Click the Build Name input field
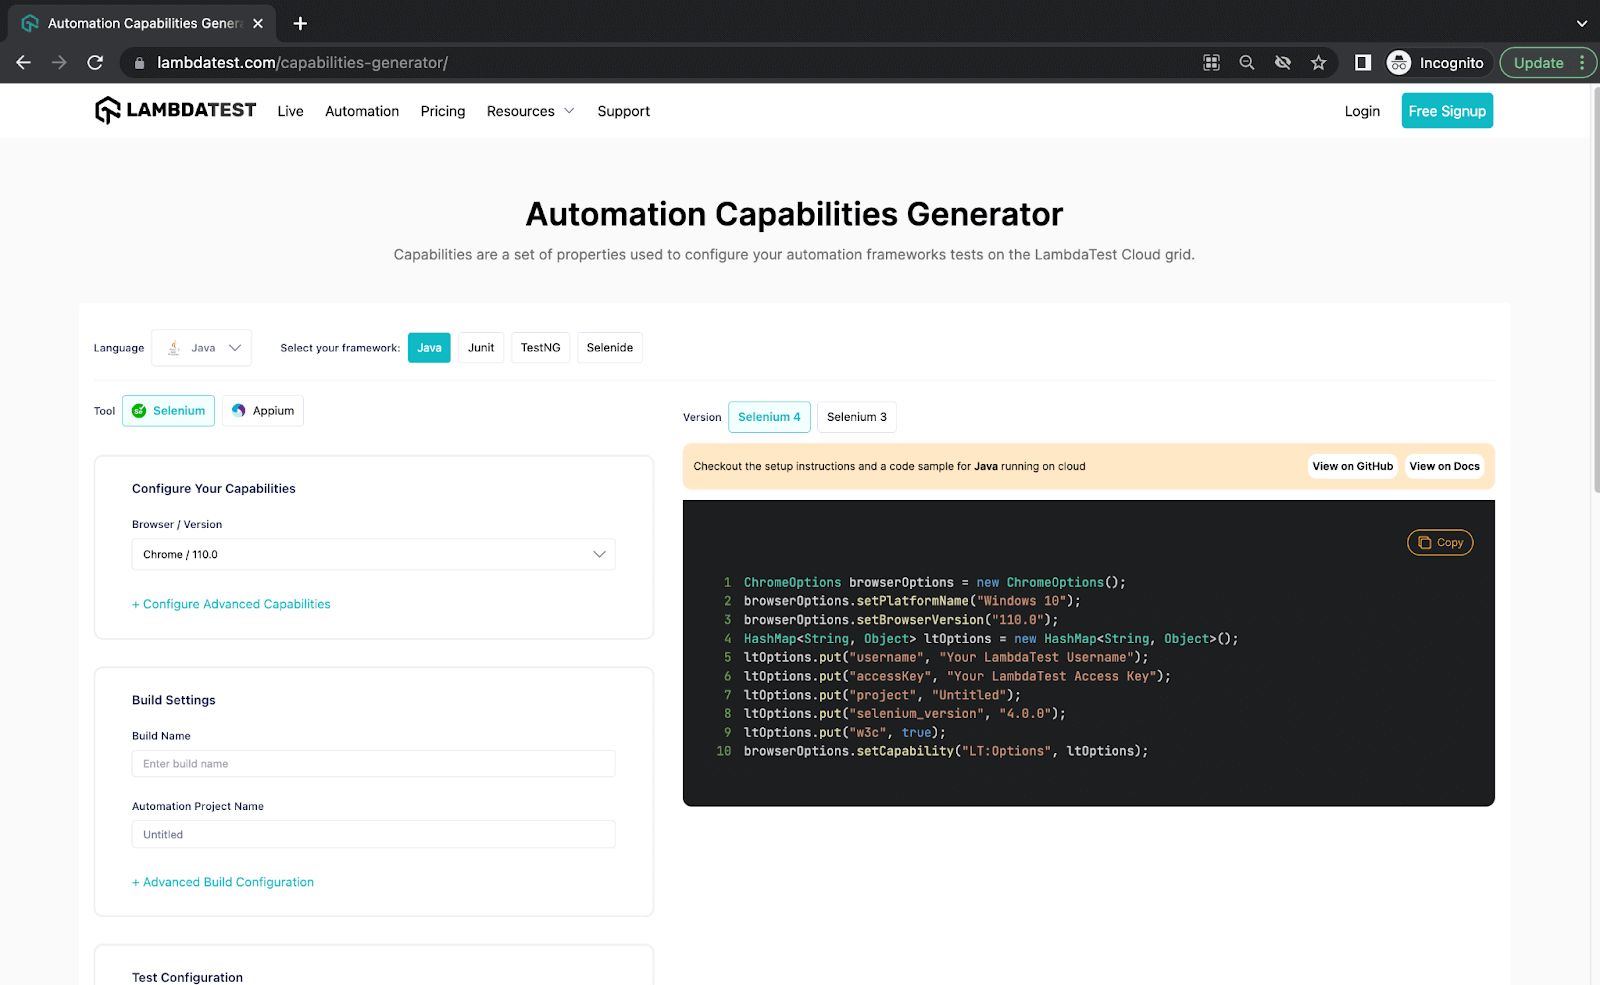 [373, 763]
